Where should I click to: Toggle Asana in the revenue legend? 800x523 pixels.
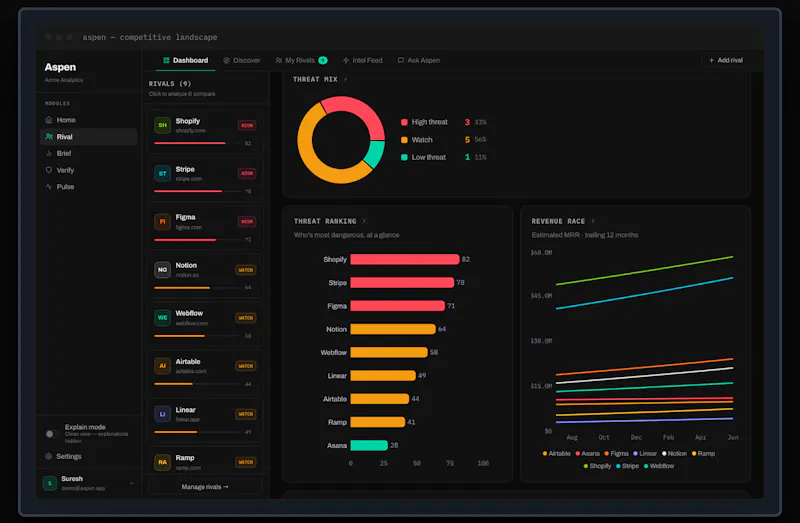point(587,454)
